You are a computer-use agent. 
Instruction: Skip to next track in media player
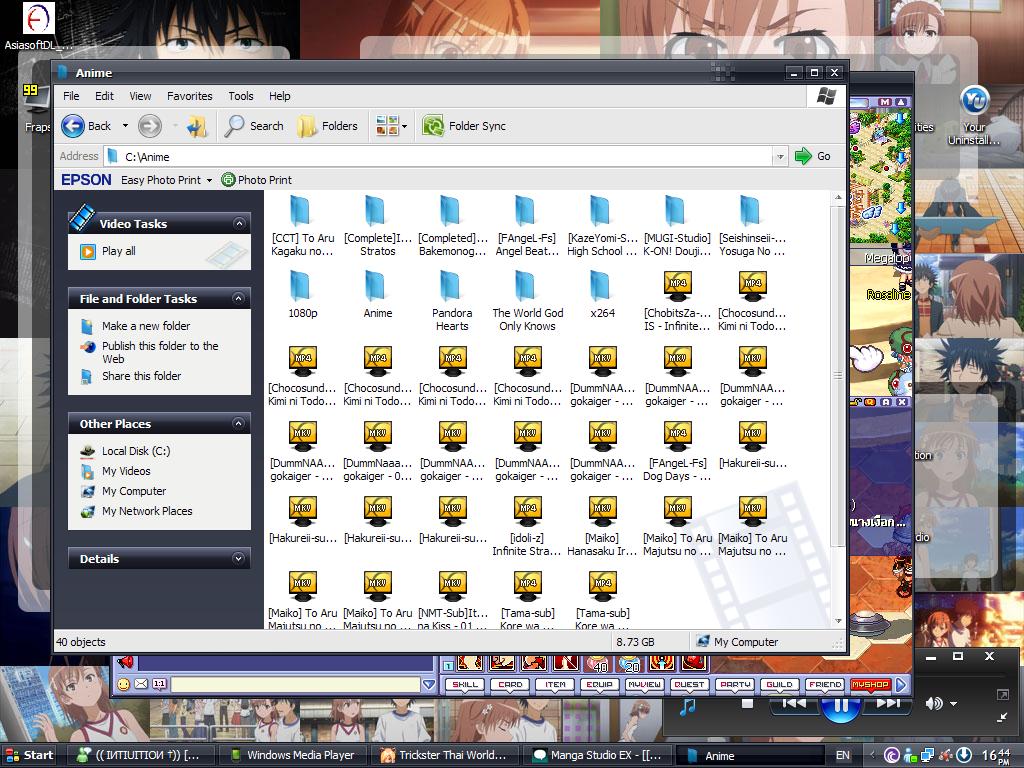(888, 703)
